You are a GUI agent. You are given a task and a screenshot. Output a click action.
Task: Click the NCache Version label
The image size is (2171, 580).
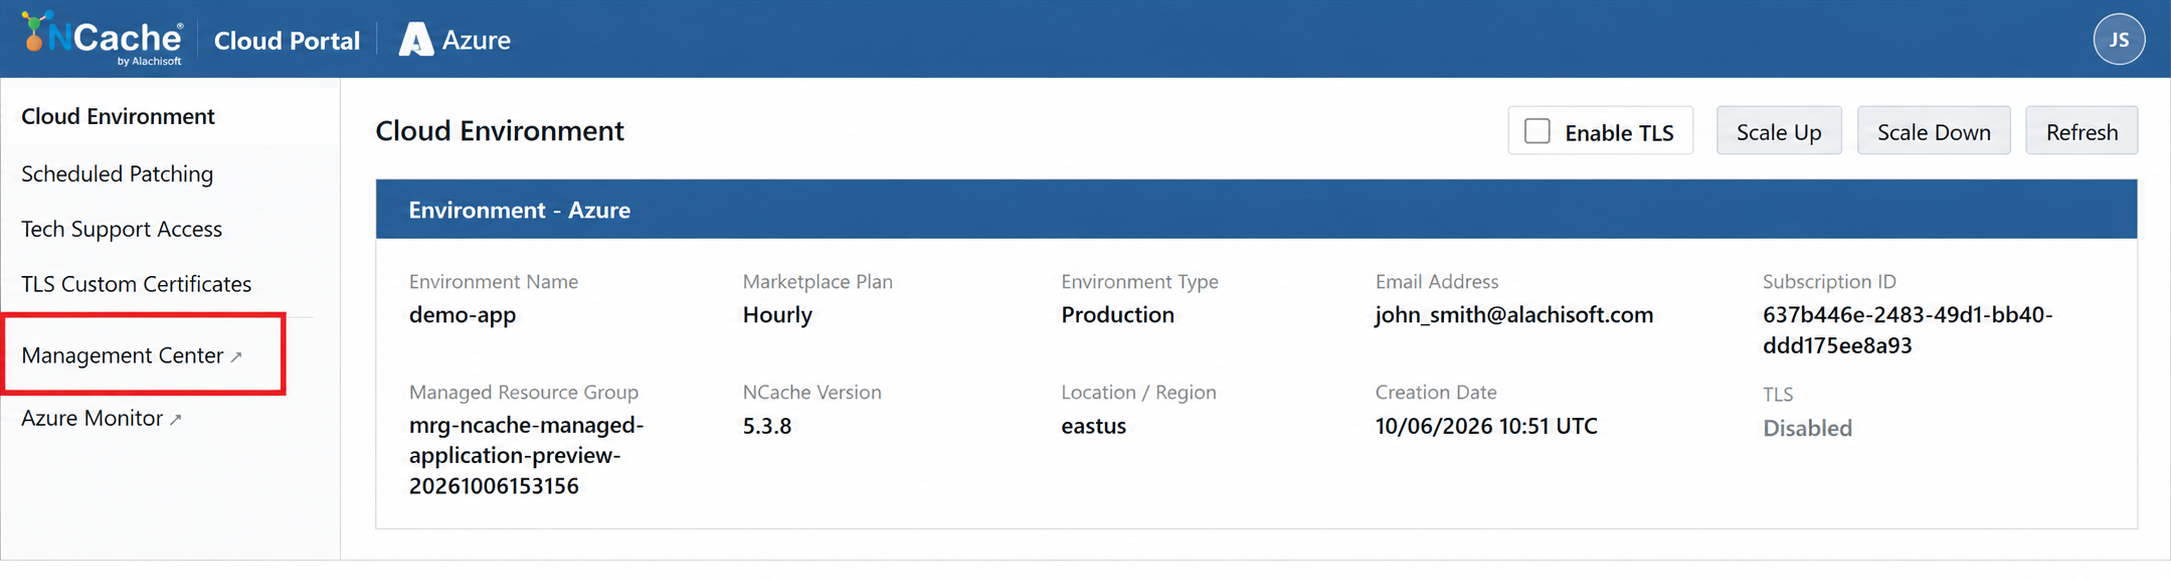[811, 393]
